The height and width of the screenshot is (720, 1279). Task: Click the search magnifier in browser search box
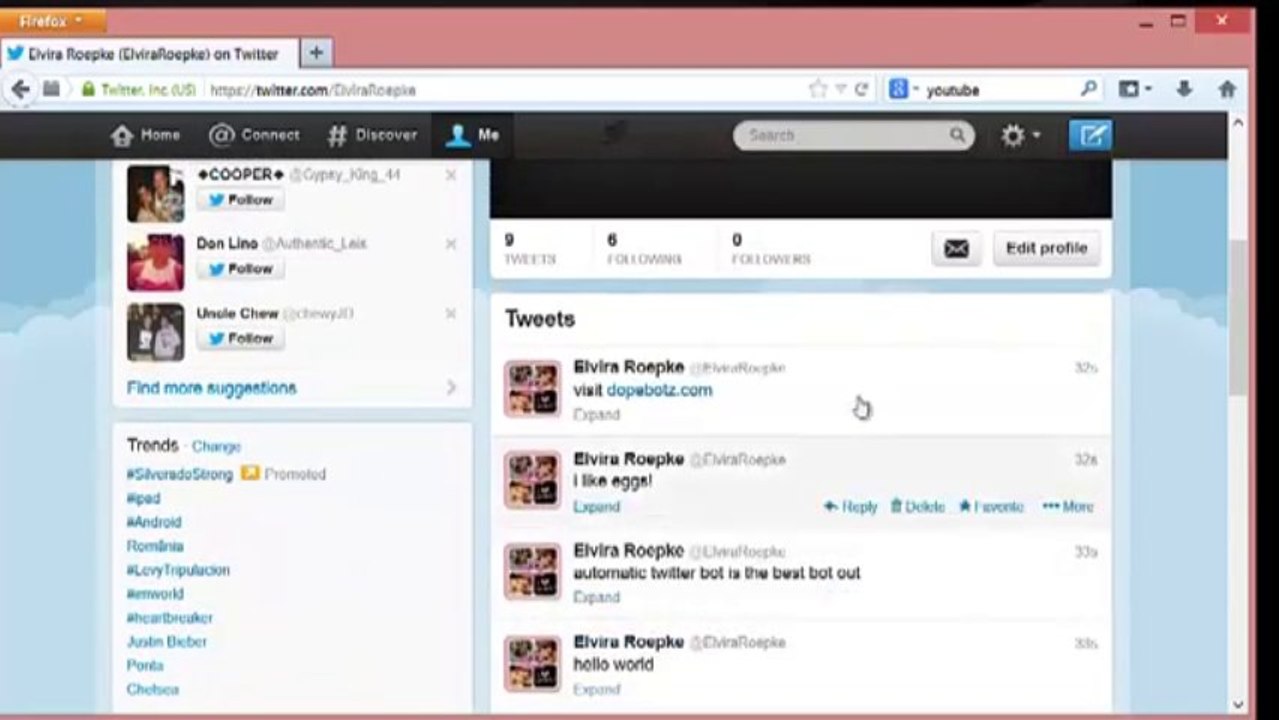coord(1089,89)
